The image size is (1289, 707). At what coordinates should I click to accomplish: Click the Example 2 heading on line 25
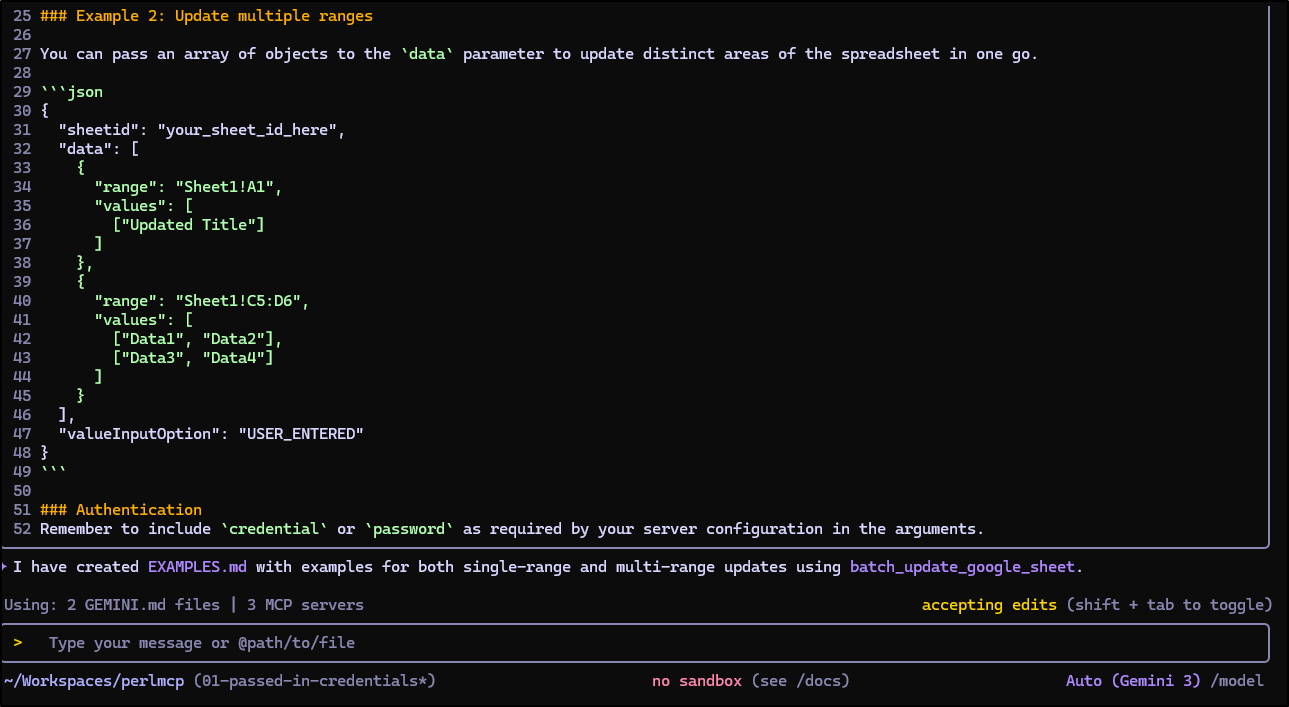207,17
